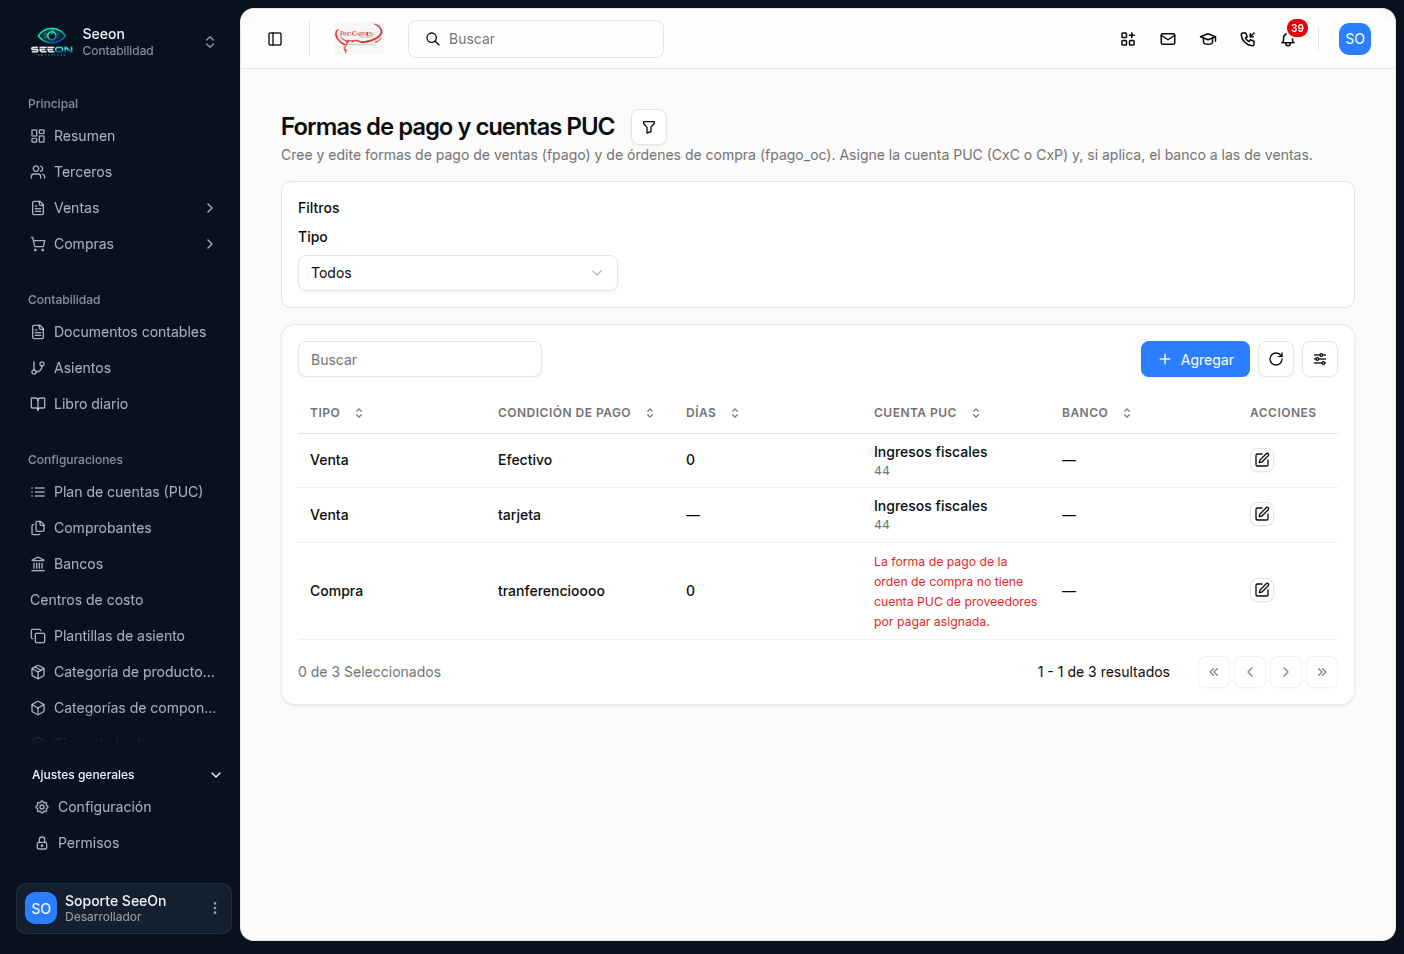Go to the last results page
The width and height of the screenshot is (1404, 954).
(1322, 672)
